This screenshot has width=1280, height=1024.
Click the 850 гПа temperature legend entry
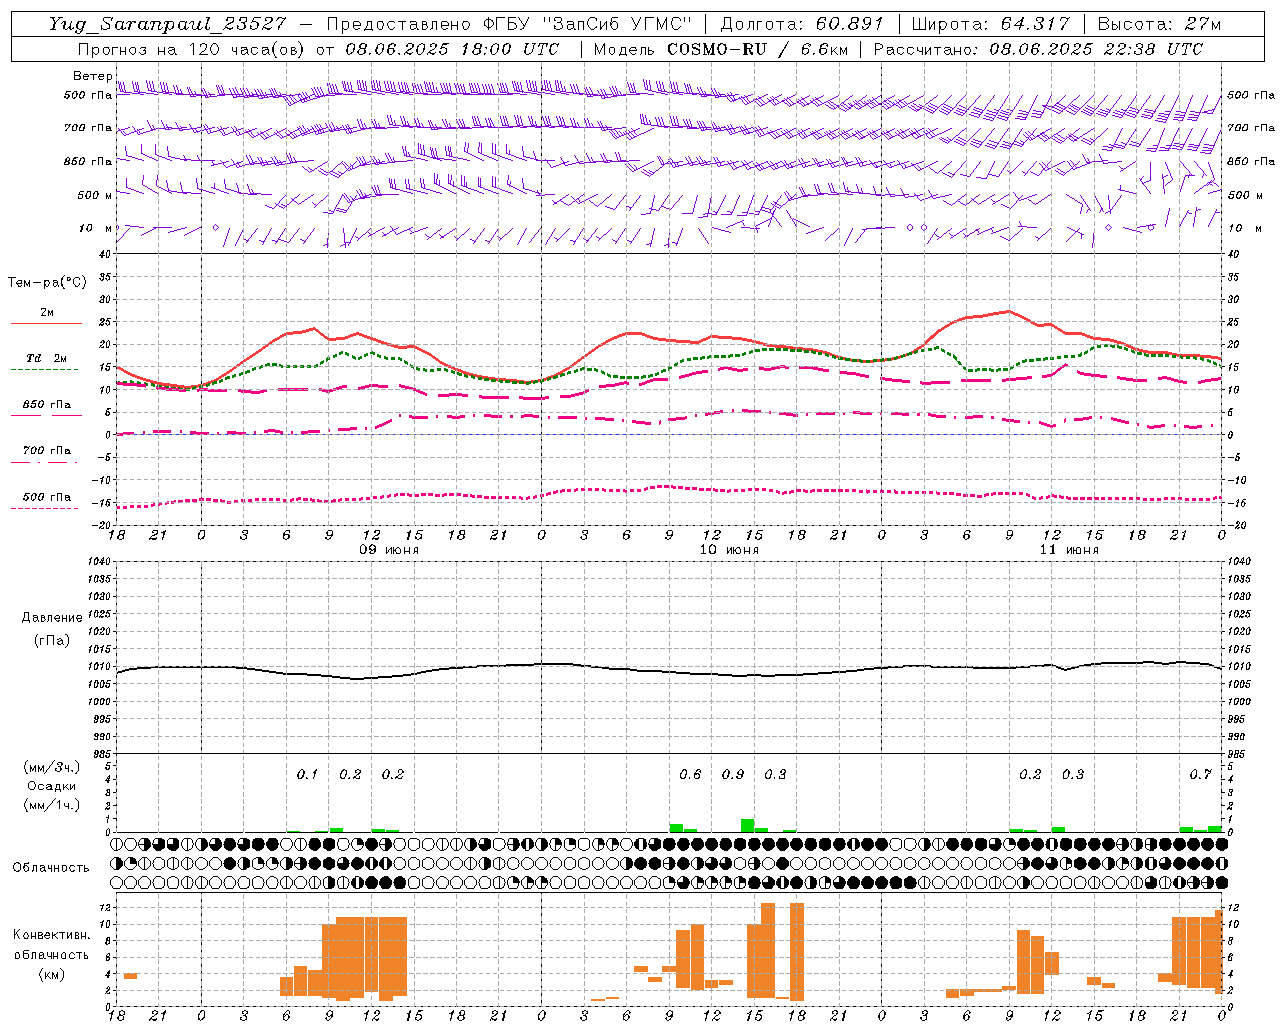[x=46, y=405]
